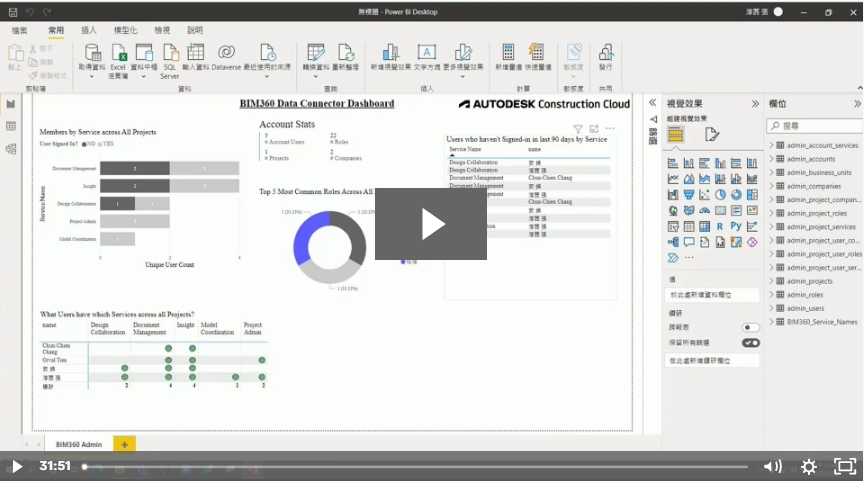Switch to Report view in left sidebar
Image resolution: width=864 pixels, height=481 pixels.
[x=10, y=104]
